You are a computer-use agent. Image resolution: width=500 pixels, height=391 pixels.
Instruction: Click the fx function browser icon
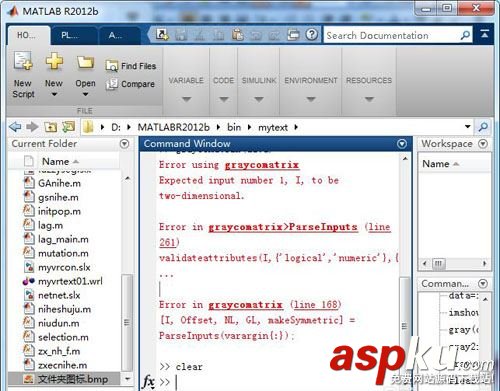[149, 382]
